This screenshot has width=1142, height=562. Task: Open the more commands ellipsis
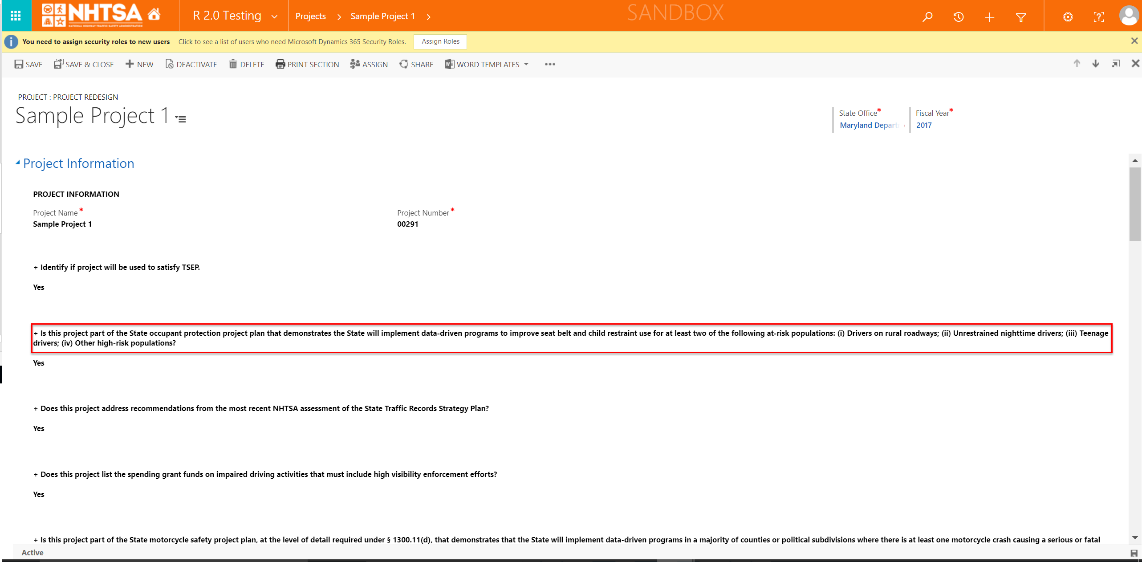pyautogui.click(x=549, y=64)
